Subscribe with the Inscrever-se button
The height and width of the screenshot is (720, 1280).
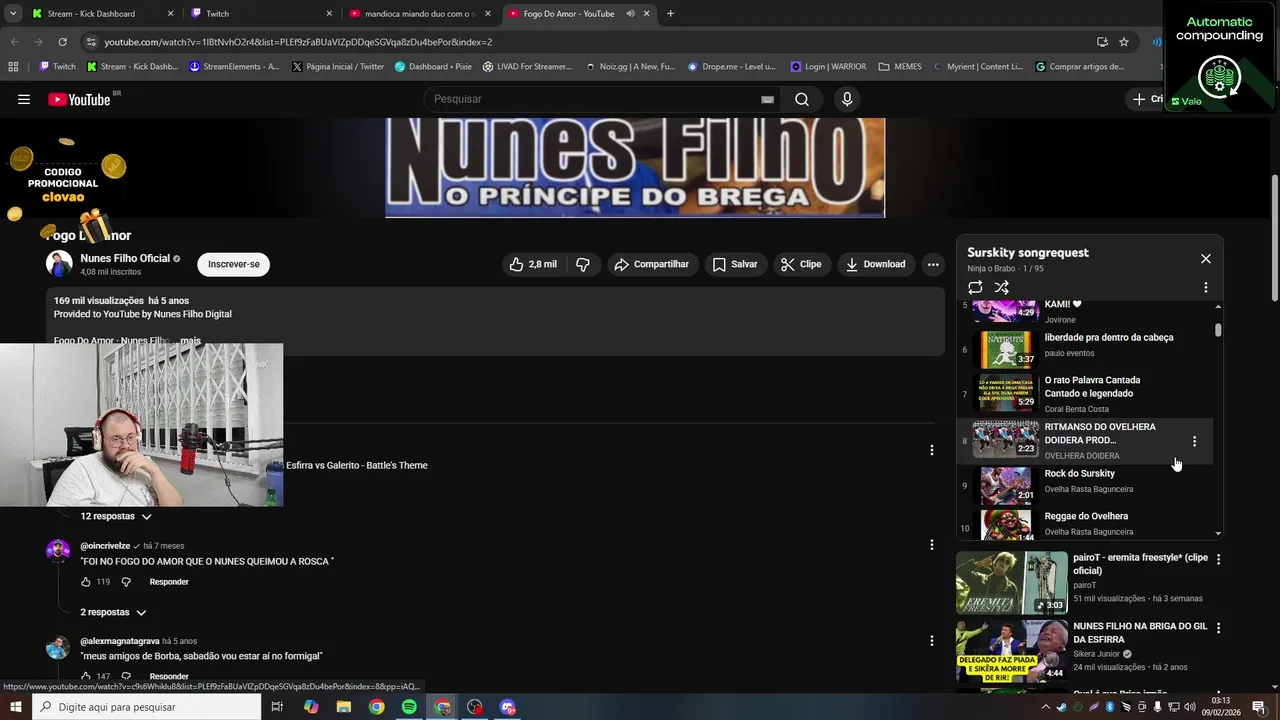pos(233,264)
